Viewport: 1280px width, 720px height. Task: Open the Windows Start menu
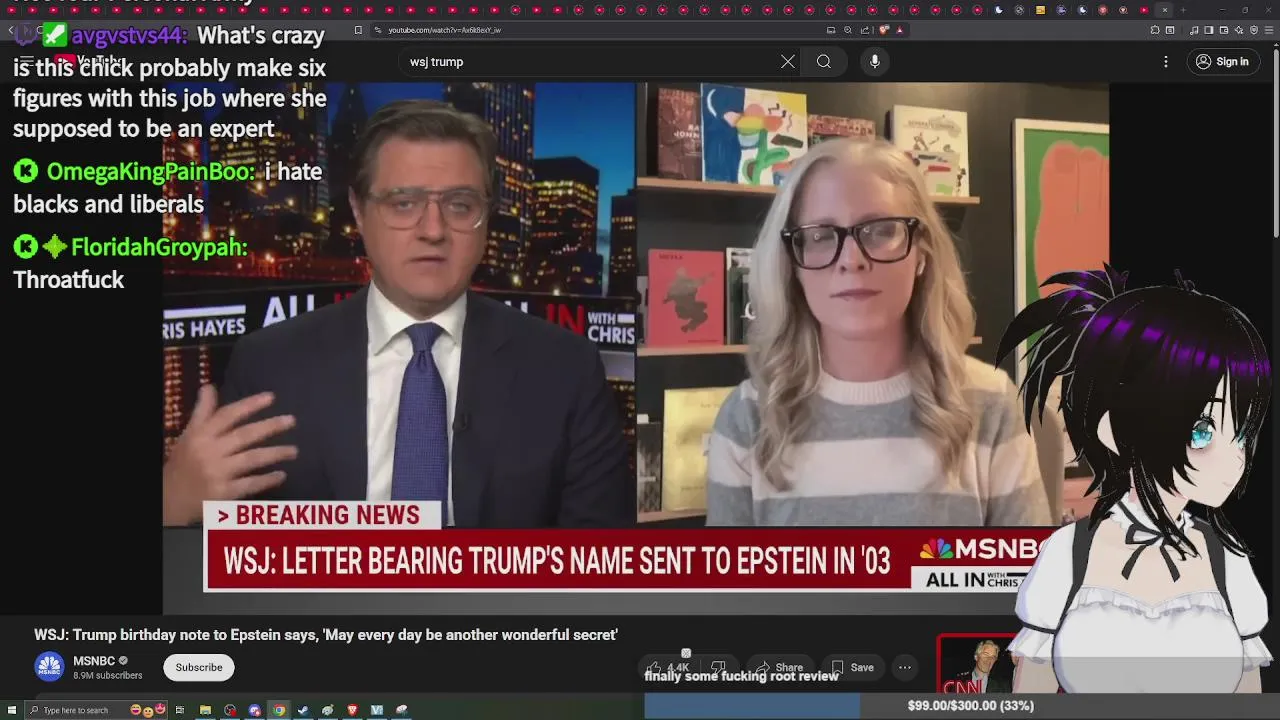12,710
